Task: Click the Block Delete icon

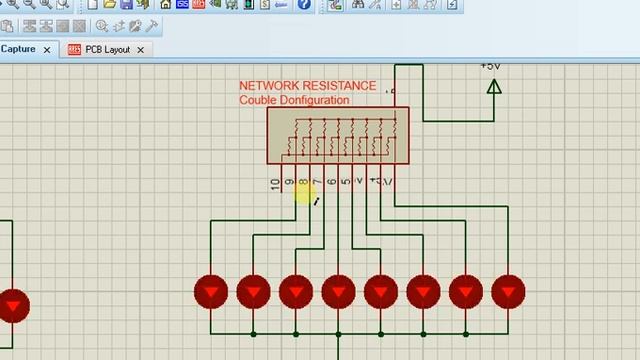Action: click(79, 26)
